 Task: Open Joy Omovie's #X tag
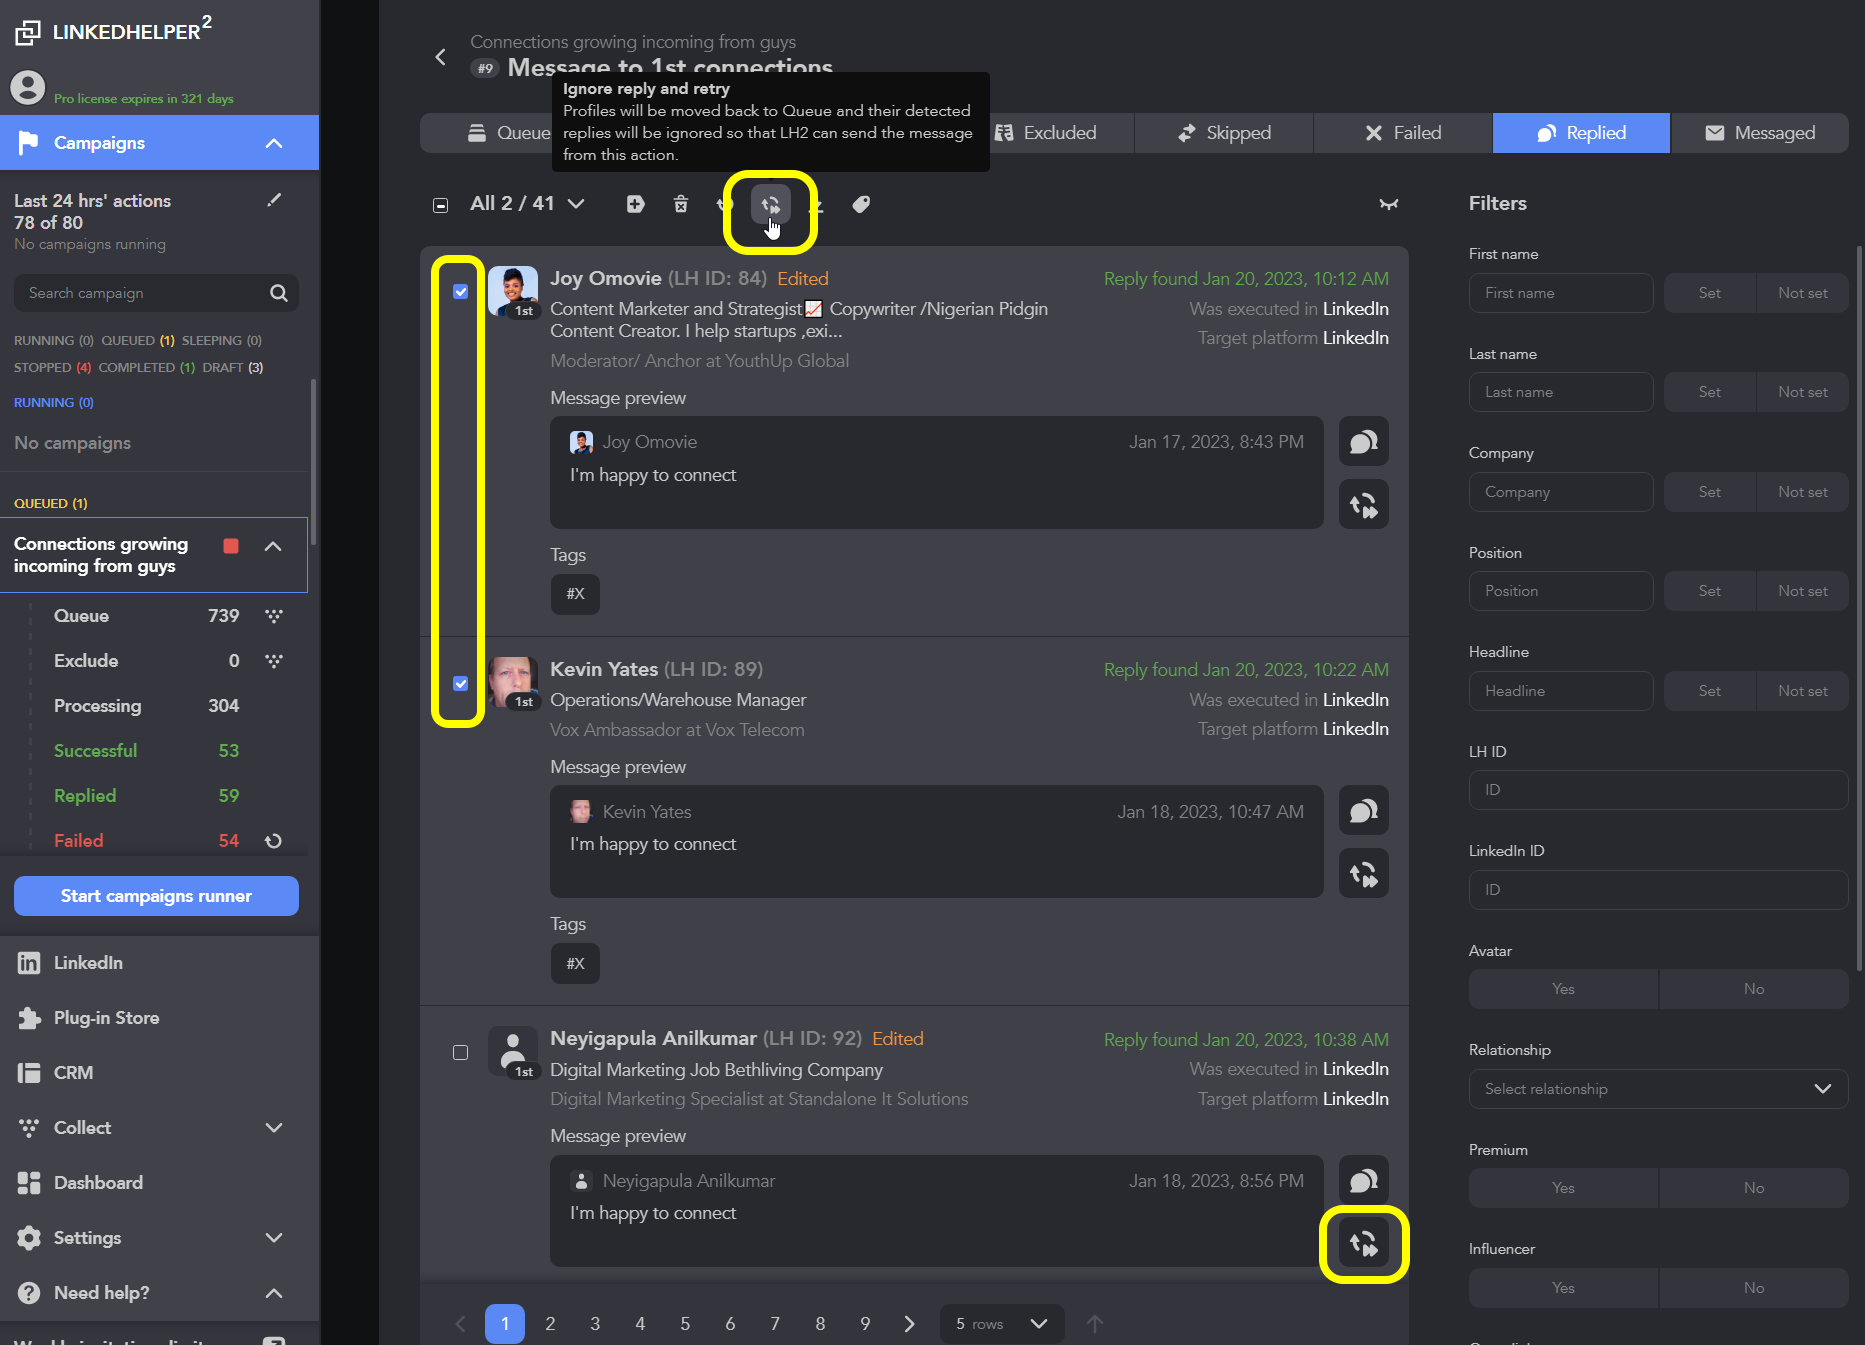575,594
